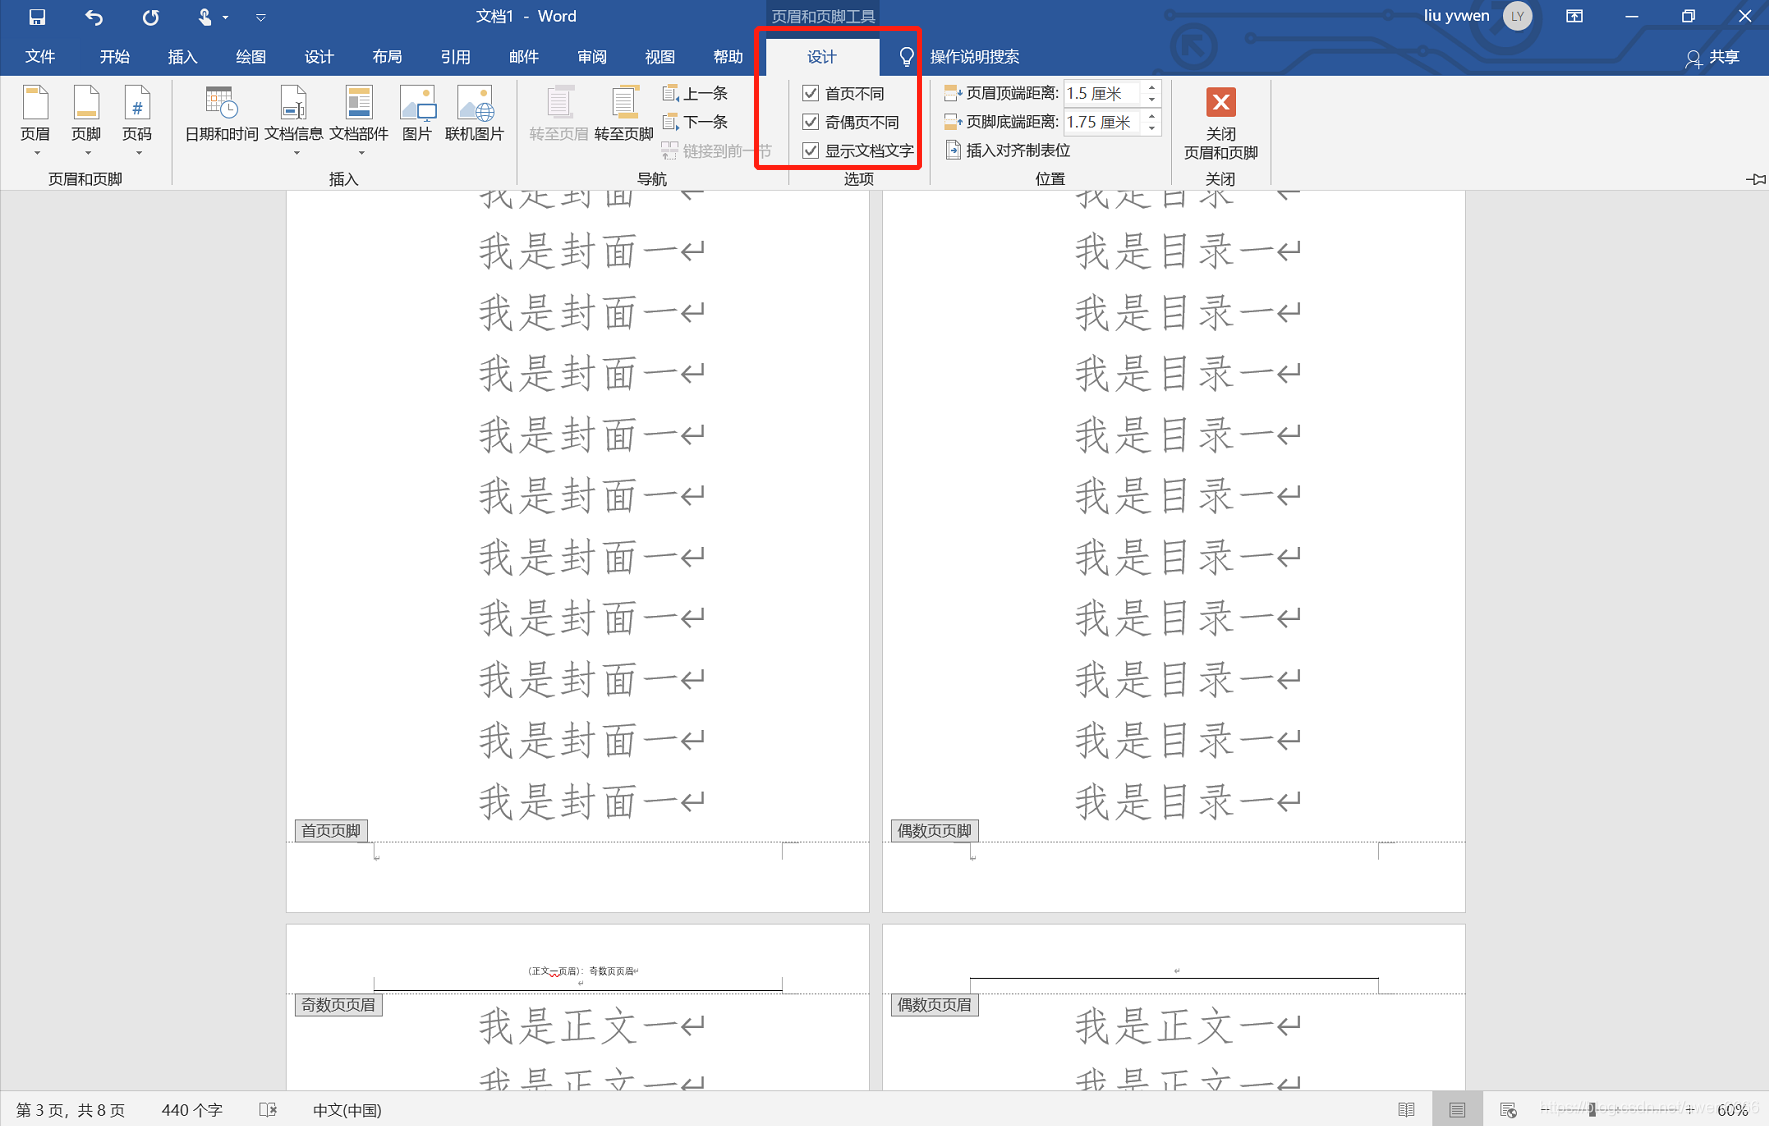Screen dimensions: 1769x1126
Task: Open the 开始 tab
Action: coord(115,57)
